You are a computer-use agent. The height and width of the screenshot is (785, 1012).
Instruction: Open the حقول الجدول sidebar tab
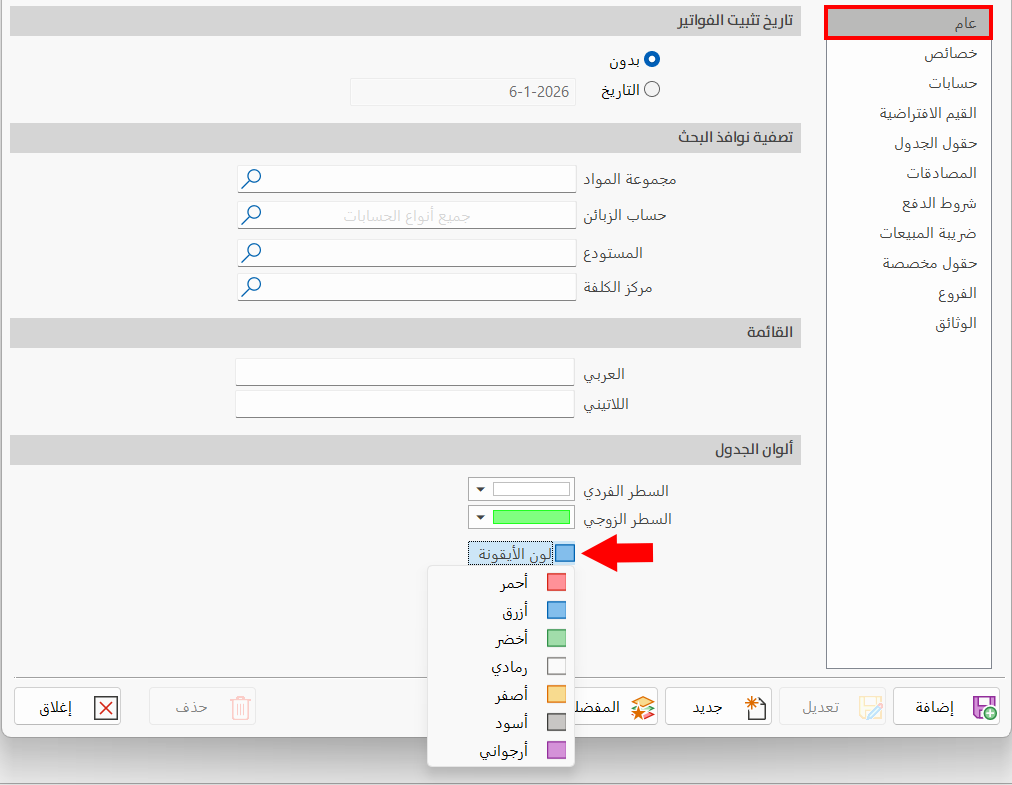909,143
